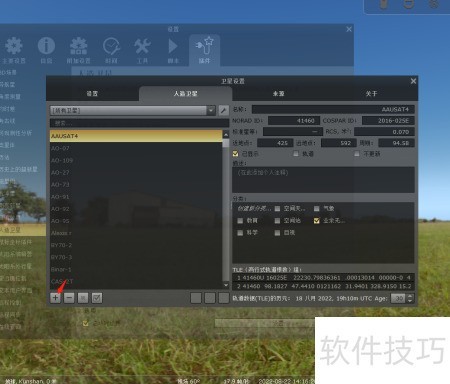Increase the TLE Age spinner value

(410, 296)
